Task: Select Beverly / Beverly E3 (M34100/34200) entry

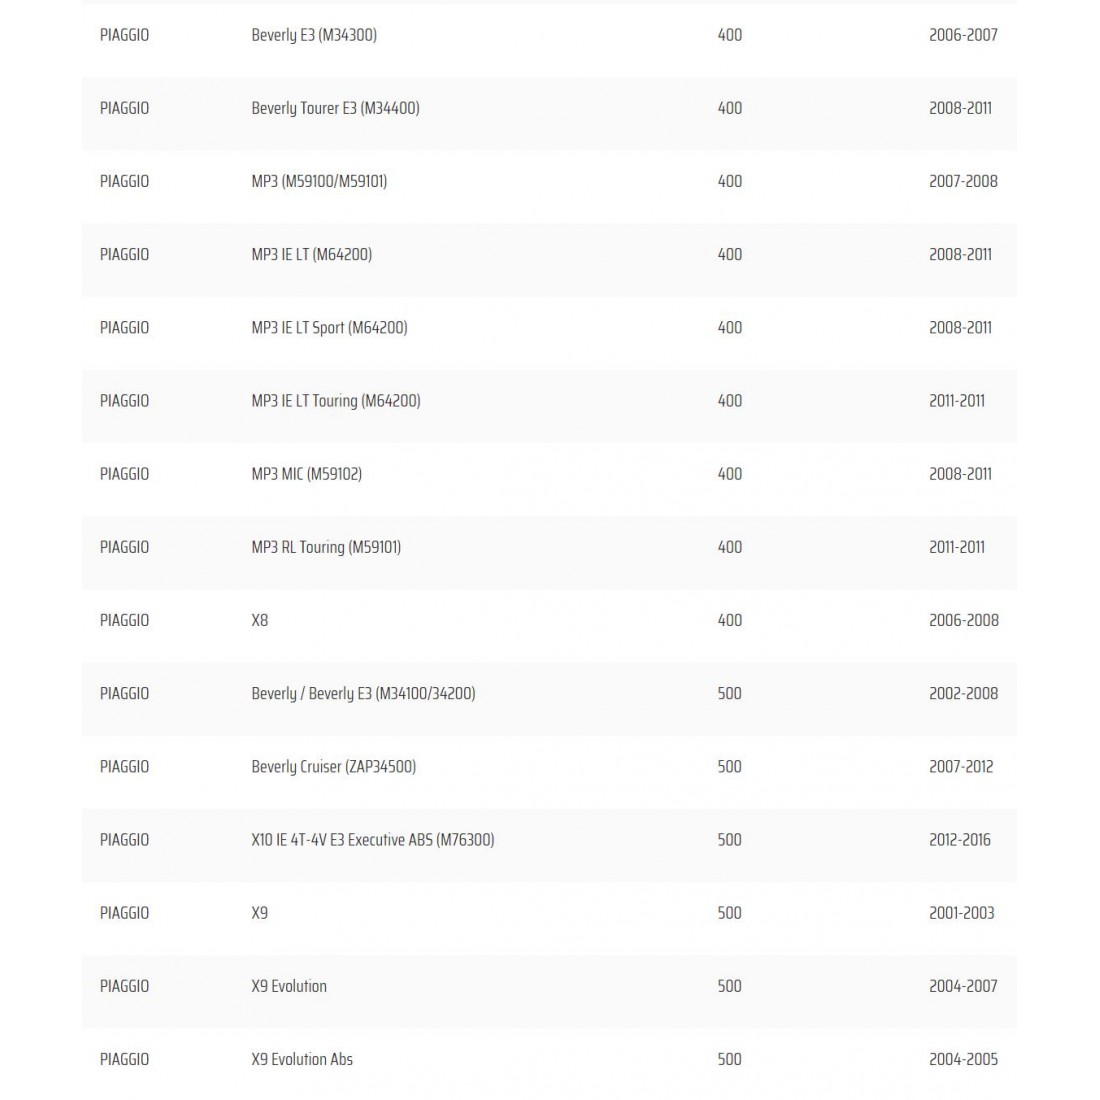Action: tap(363, 693)
